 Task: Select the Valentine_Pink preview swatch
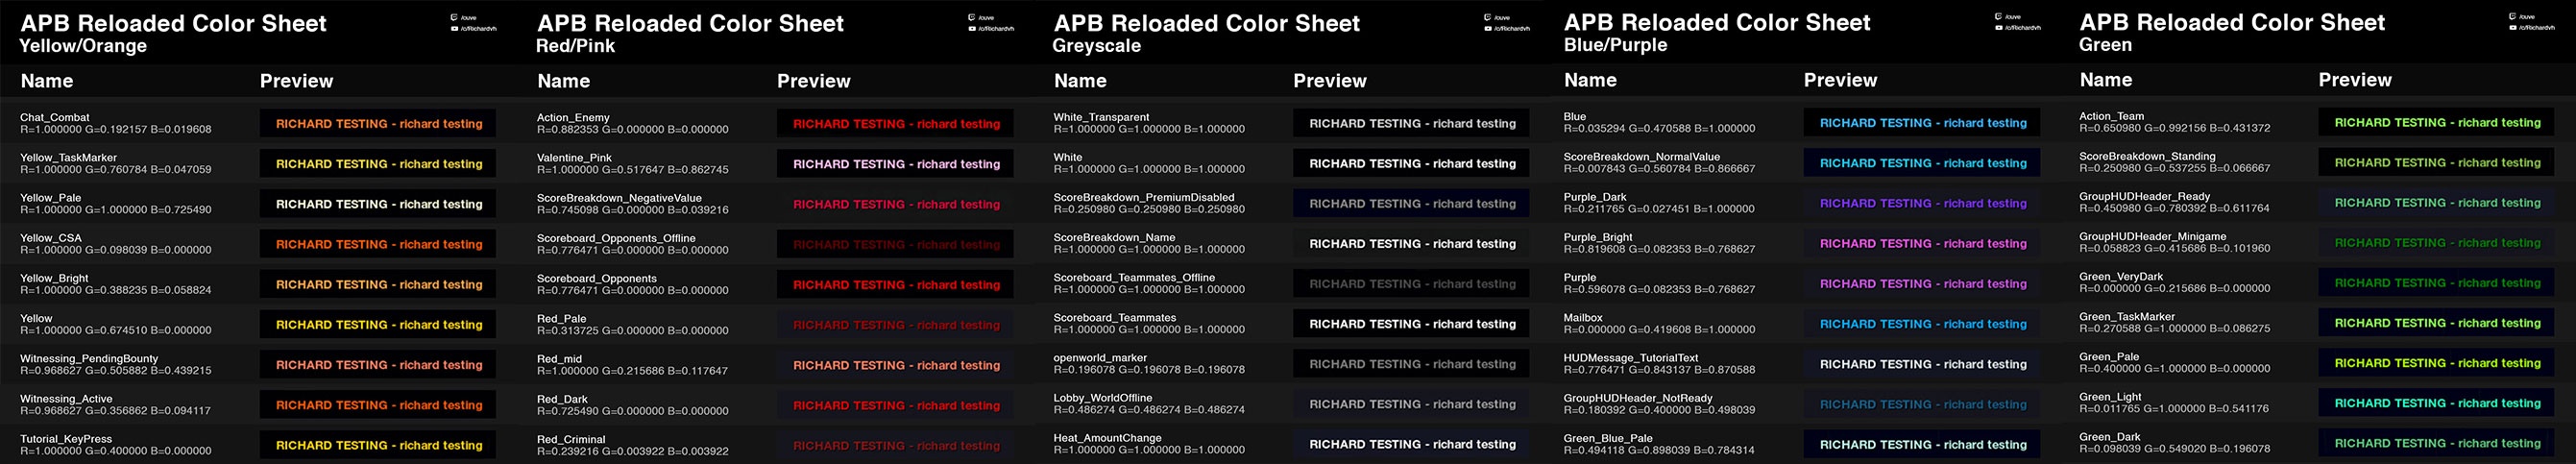(895, 164)
